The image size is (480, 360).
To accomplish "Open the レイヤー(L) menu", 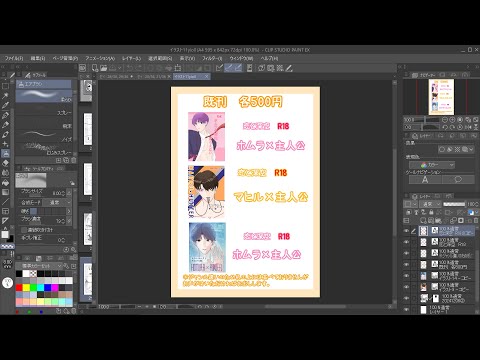I will (131, 58).
